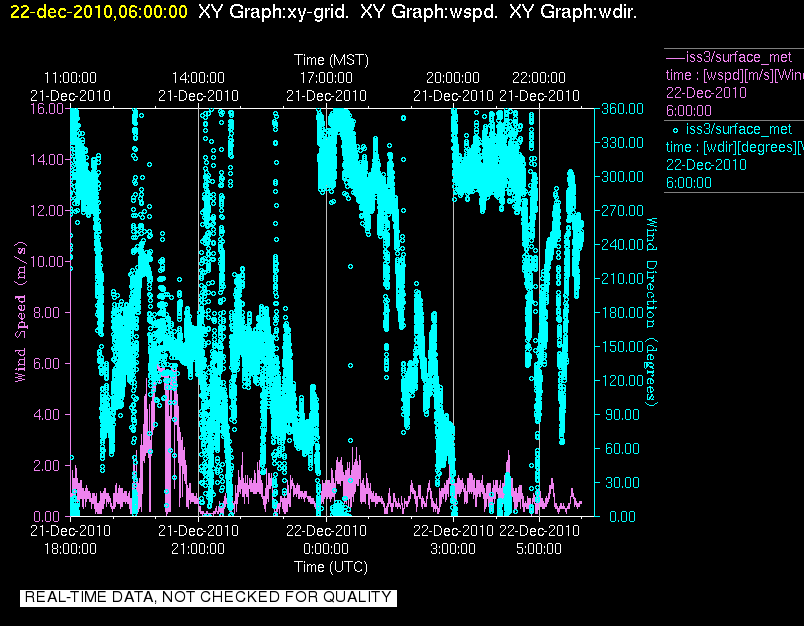Click the 90.00 wind direction axis value

[622, 414]
